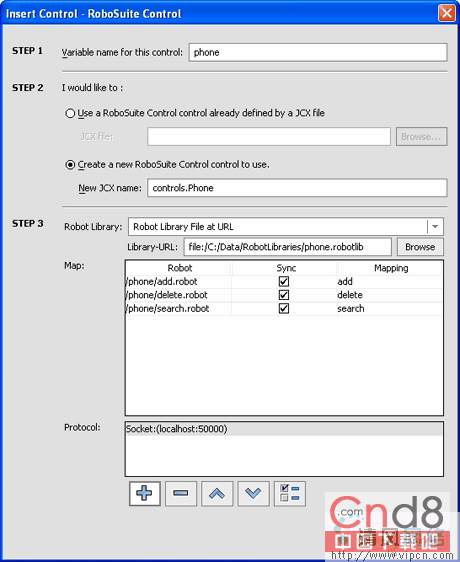Image resolution: width=460 pixels, height=562 pixels.
Task: Click the Sync column header
Action: click(286, 268)
